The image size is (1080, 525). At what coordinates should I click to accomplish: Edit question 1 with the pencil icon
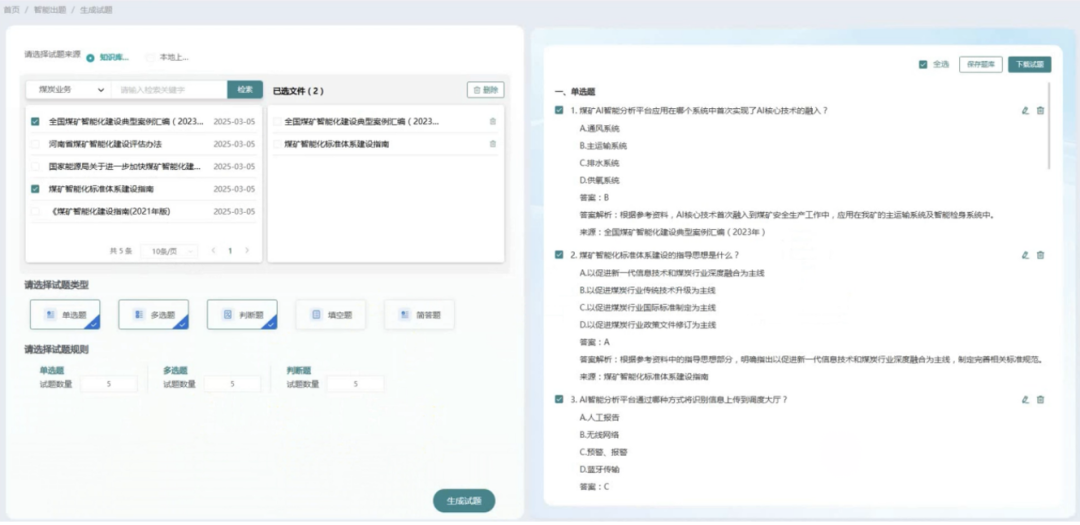[x=1025, y=110]
